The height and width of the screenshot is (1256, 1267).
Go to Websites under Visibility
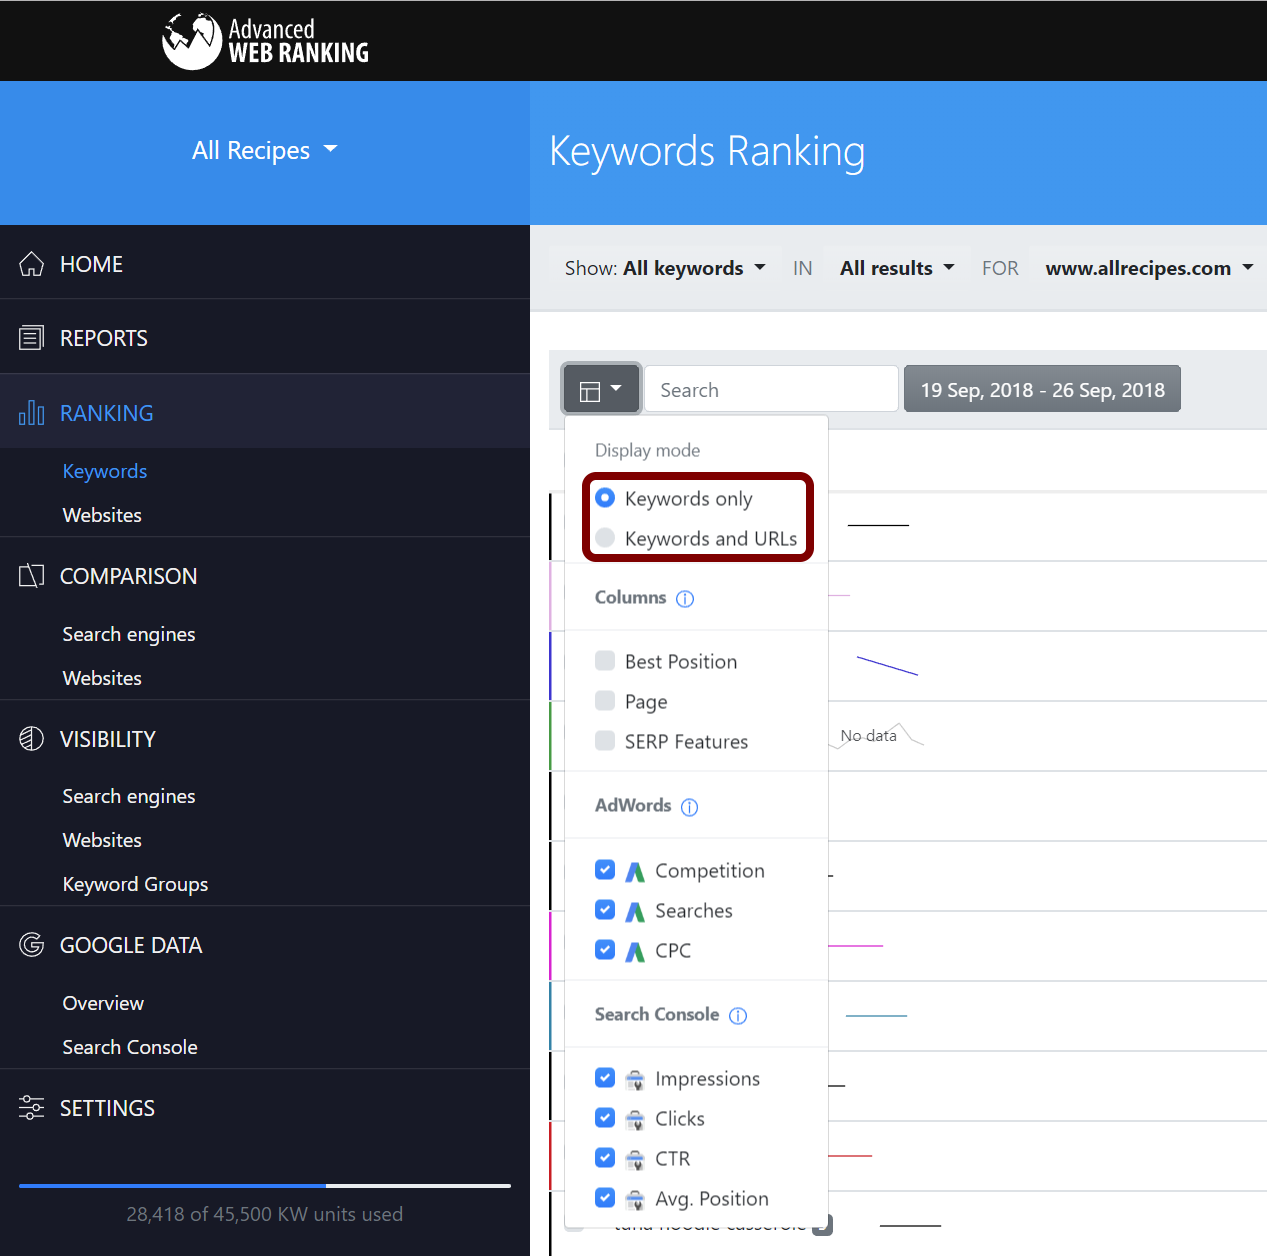102,840
